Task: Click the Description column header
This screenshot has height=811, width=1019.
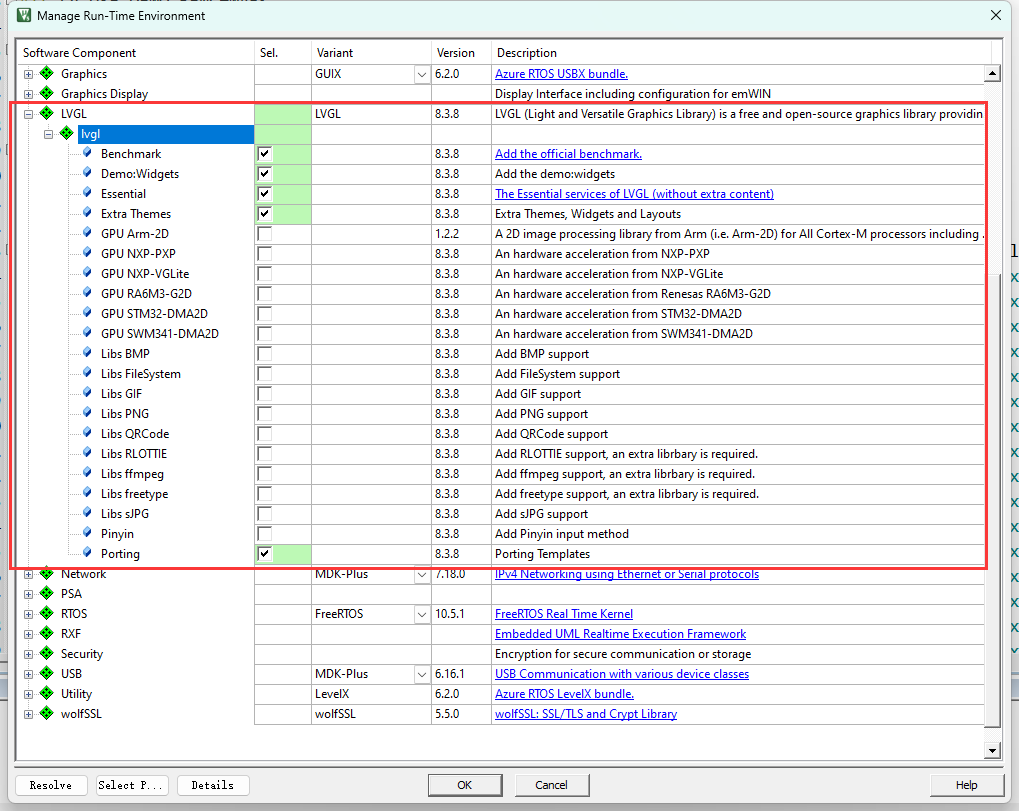Action: 741,53
